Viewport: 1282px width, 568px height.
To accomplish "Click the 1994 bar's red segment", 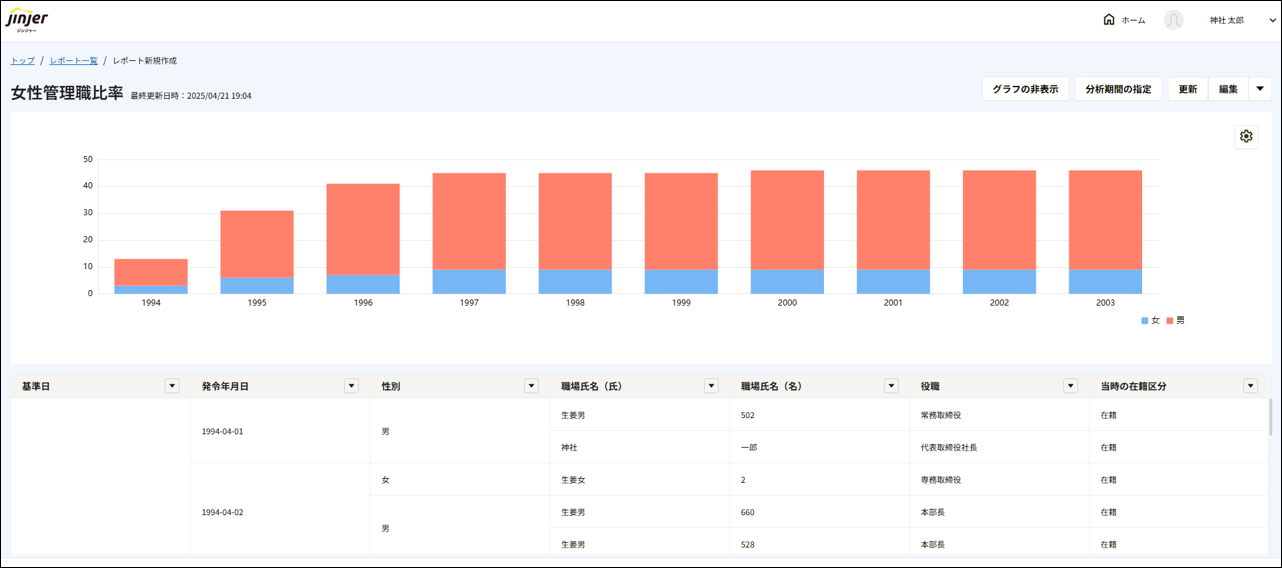I will [x=151, y=272].
